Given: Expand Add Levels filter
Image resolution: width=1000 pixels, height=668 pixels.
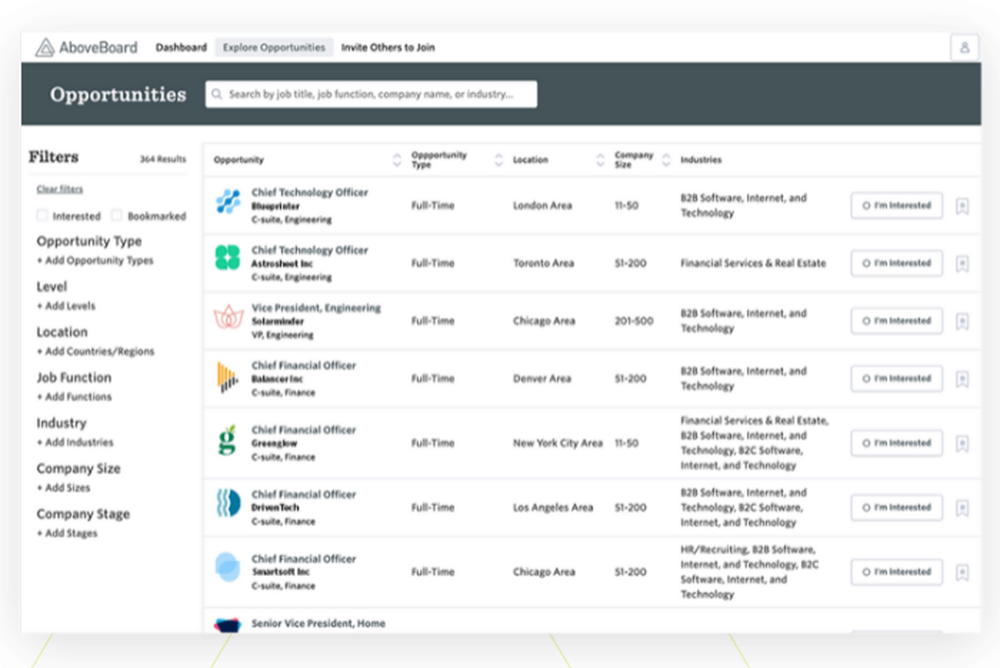Looking at the screenshot, I should [x=66, y=306].
